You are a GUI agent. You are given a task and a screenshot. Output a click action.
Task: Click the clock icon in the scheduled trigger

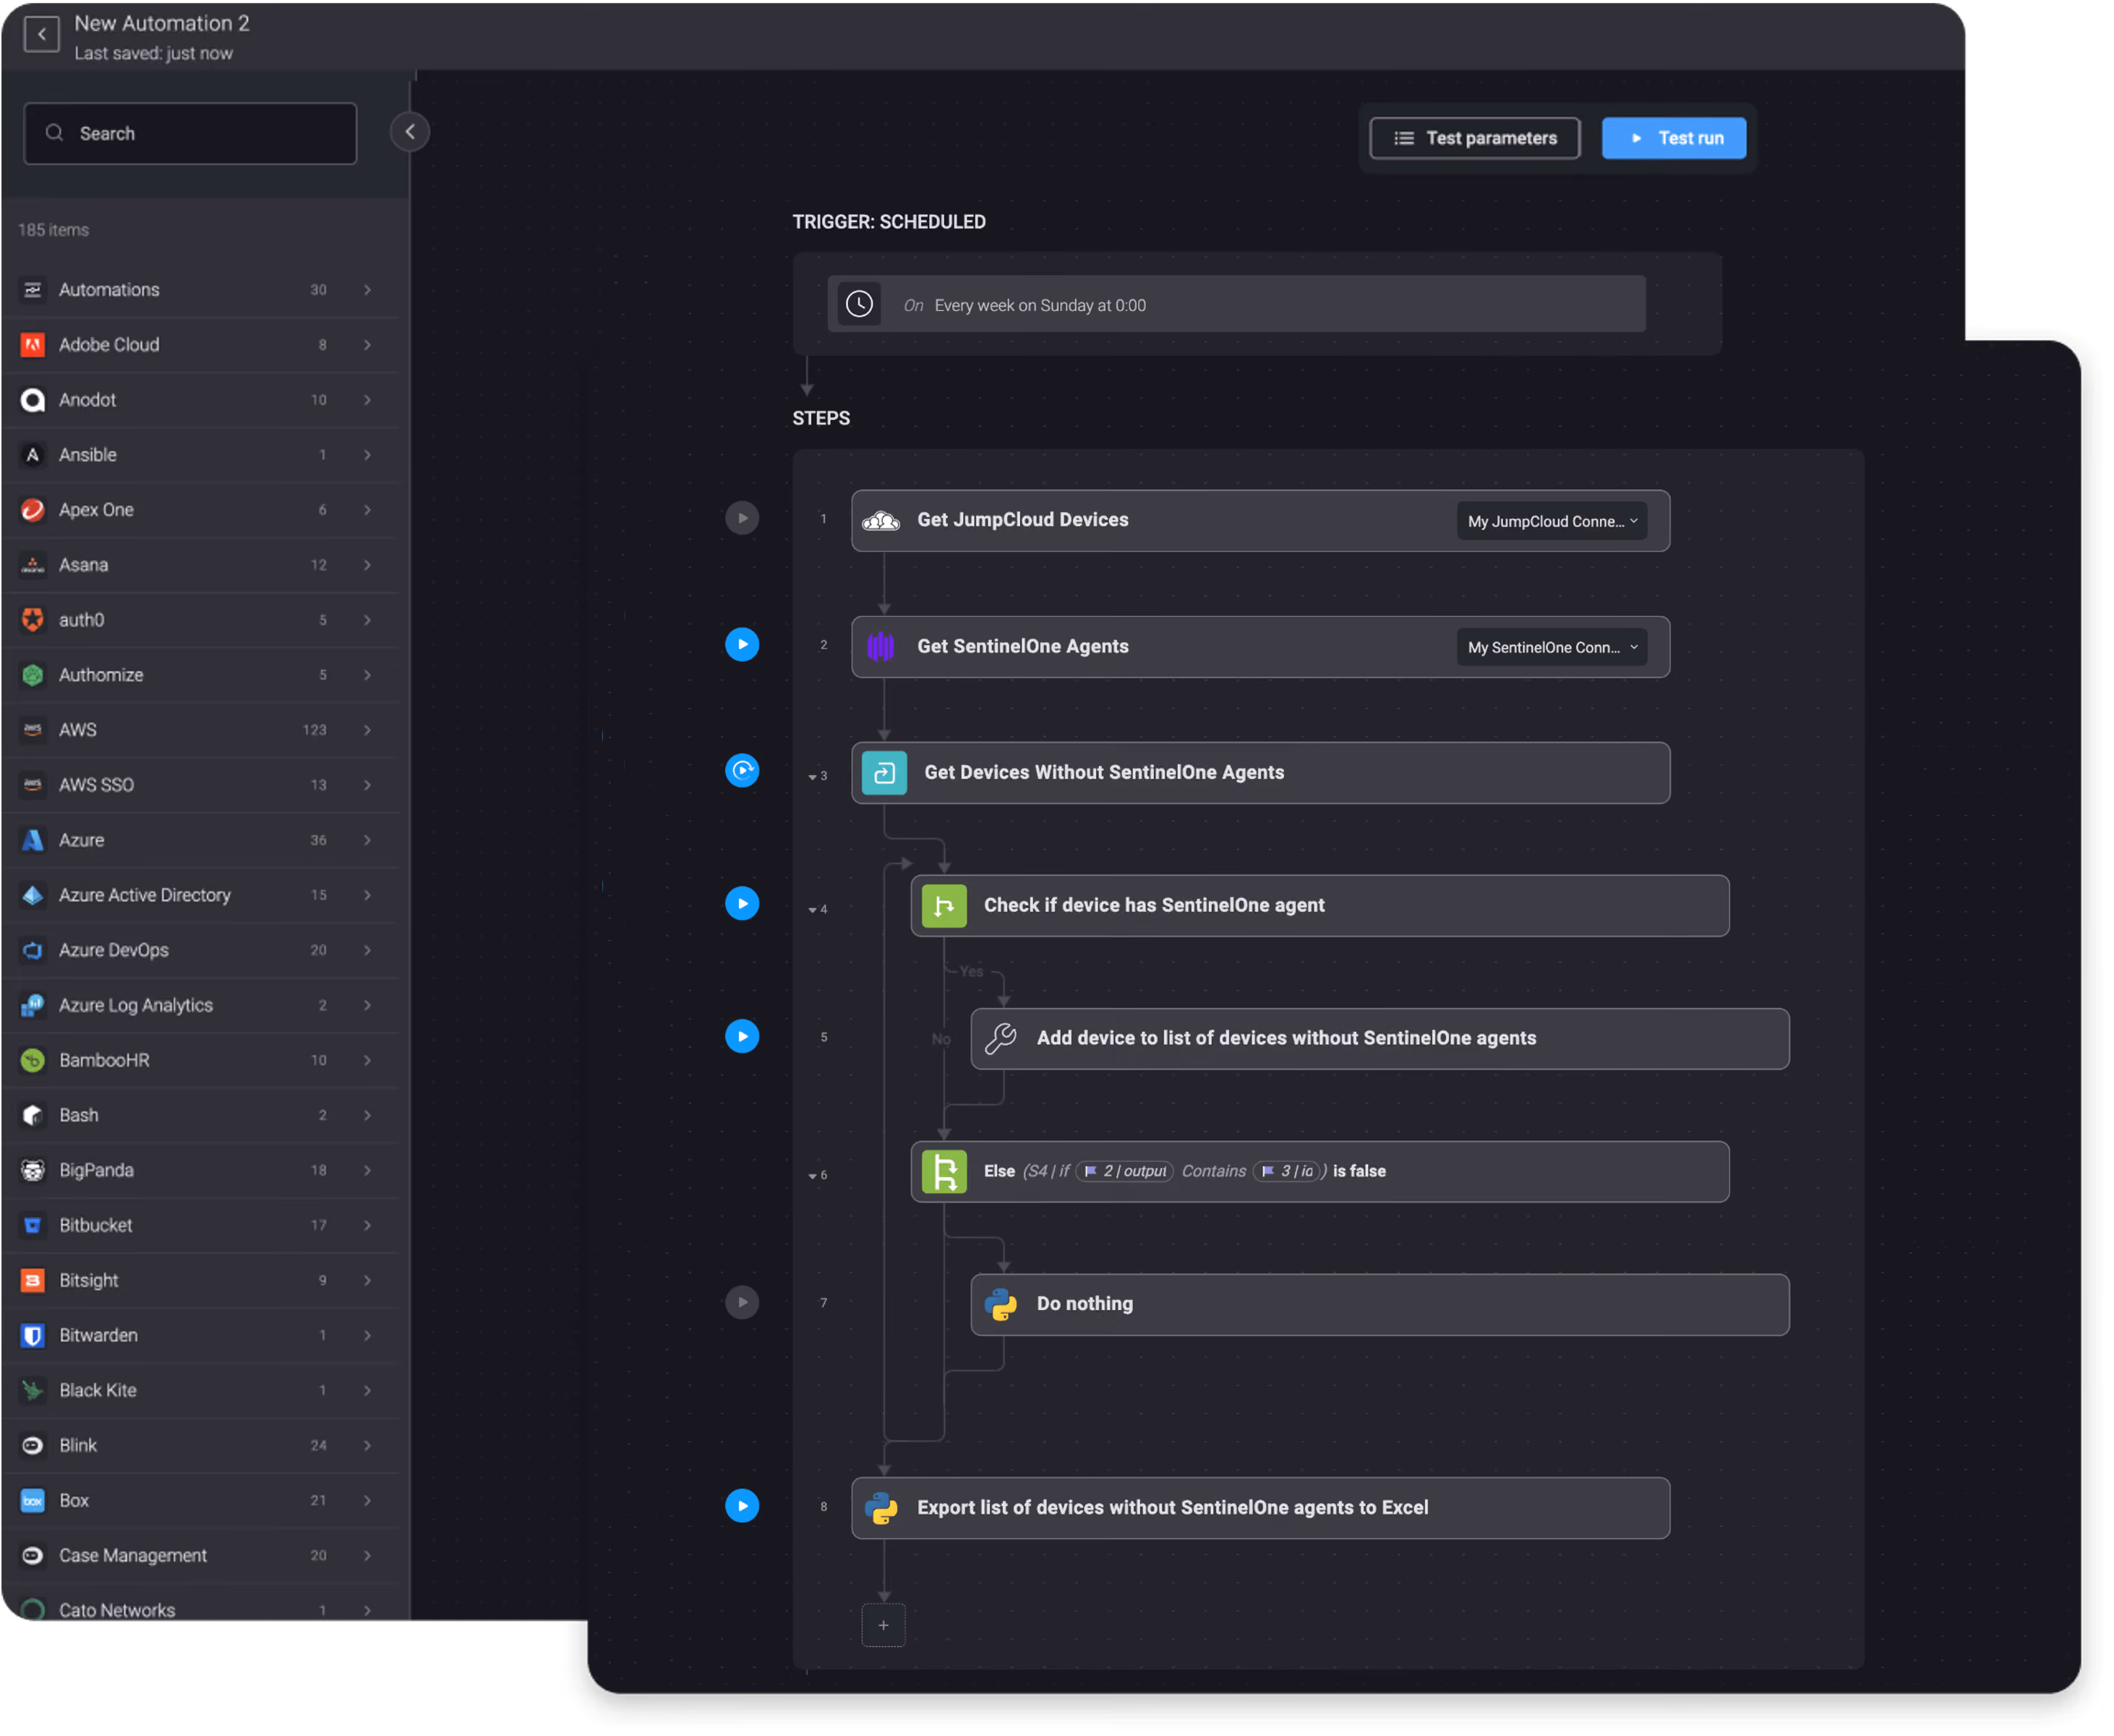coord(860,304)
